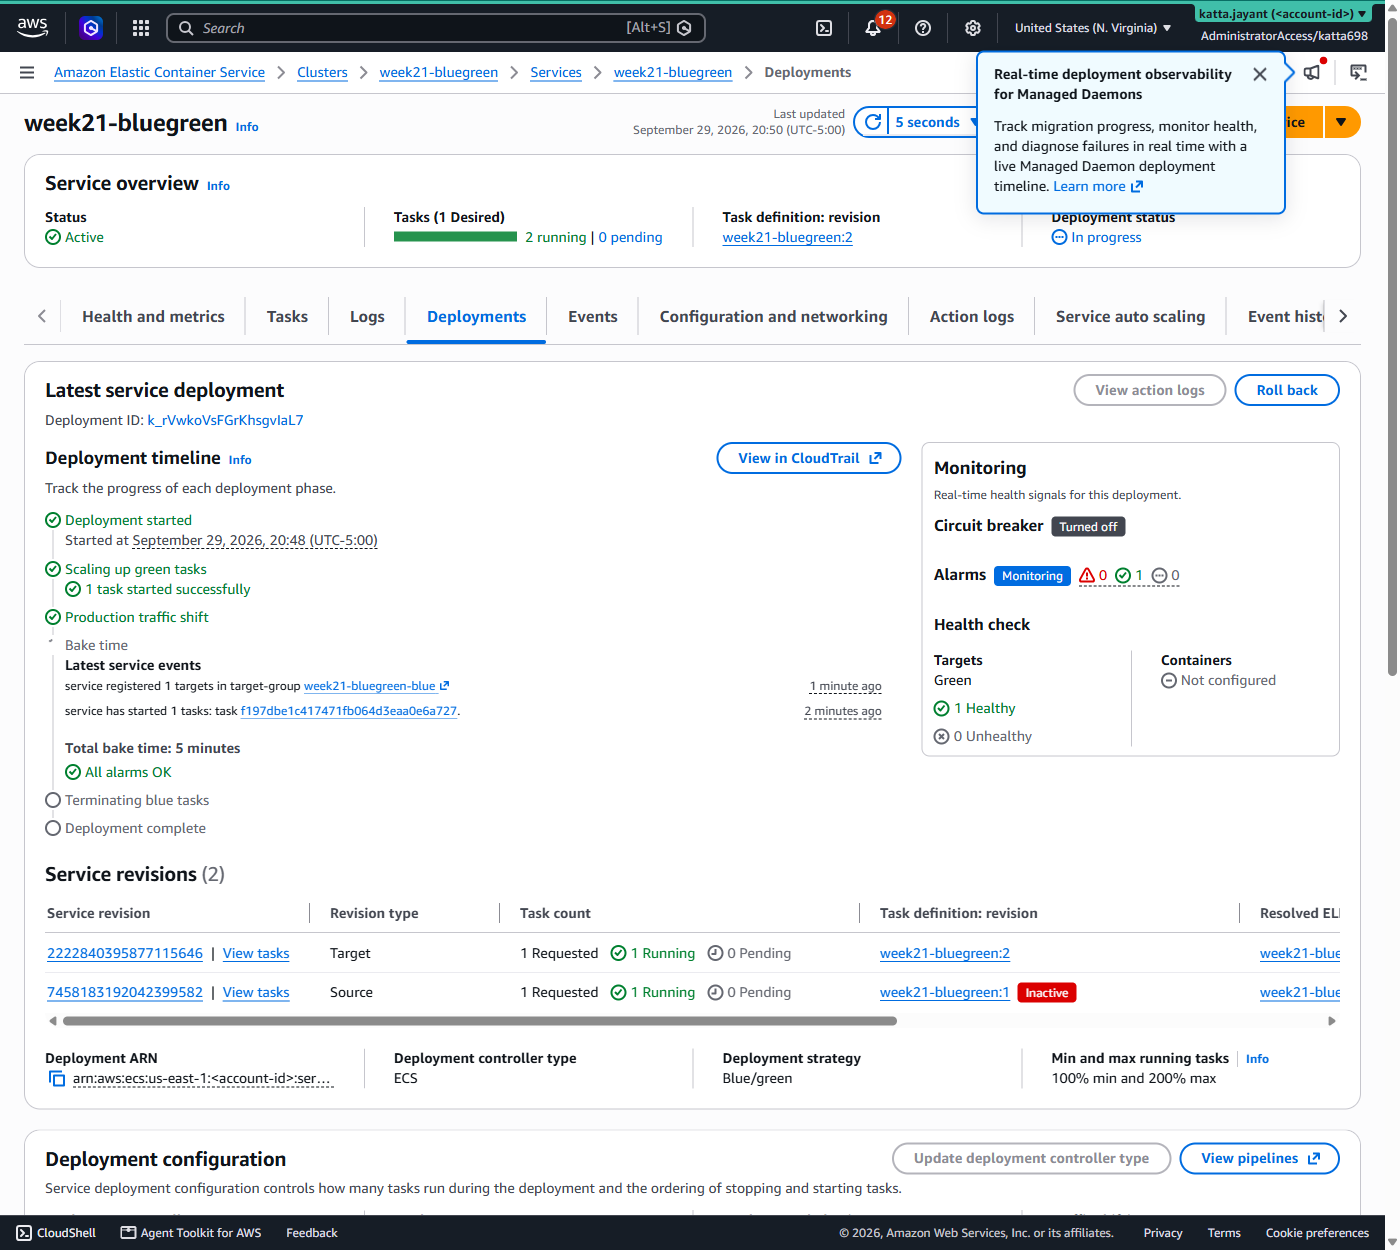Expand the orange split-button dropdown arrow
This screenshot has height=1250, width=1400.
[x=1342, y=122]
